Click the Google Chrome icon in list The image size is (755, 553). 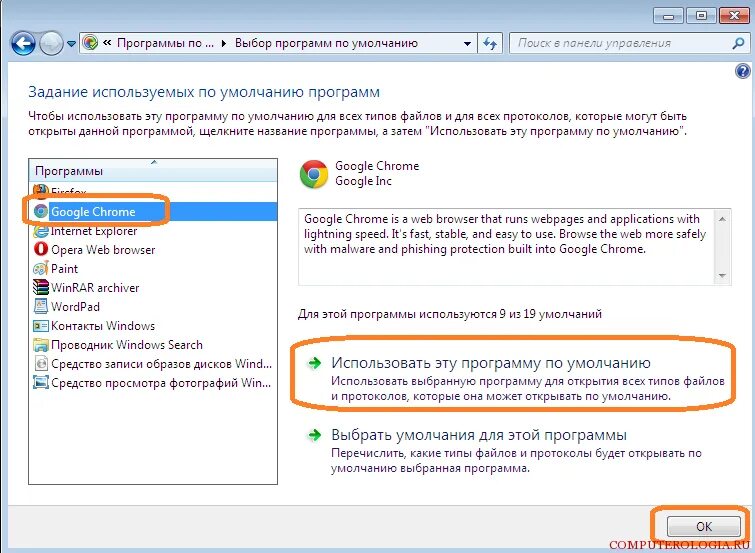click(x=41, y=211)
